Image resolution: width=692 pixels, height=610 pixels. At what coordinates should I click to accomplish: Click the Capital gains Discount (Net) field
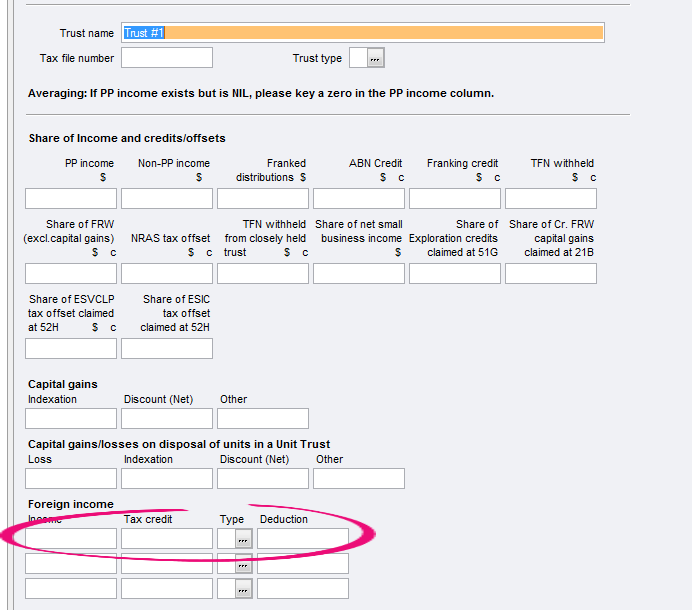click(x=167, y=418)
